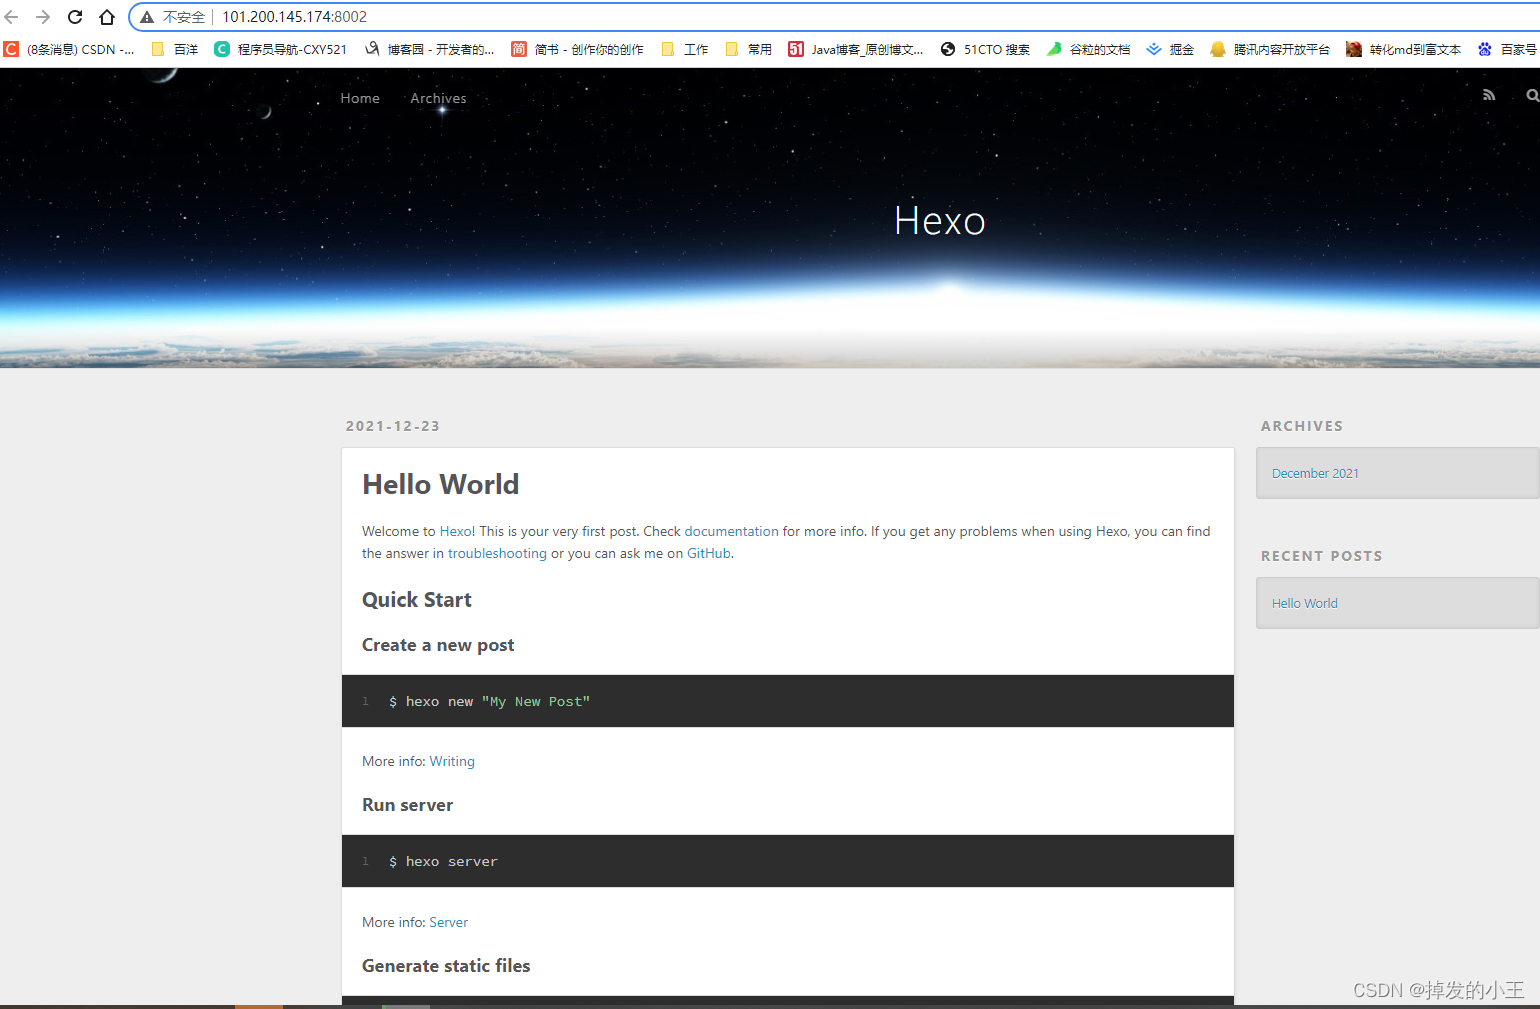Open the Writing more info link
This screenshot has width=1540, height=1009.
coord(452,761)
